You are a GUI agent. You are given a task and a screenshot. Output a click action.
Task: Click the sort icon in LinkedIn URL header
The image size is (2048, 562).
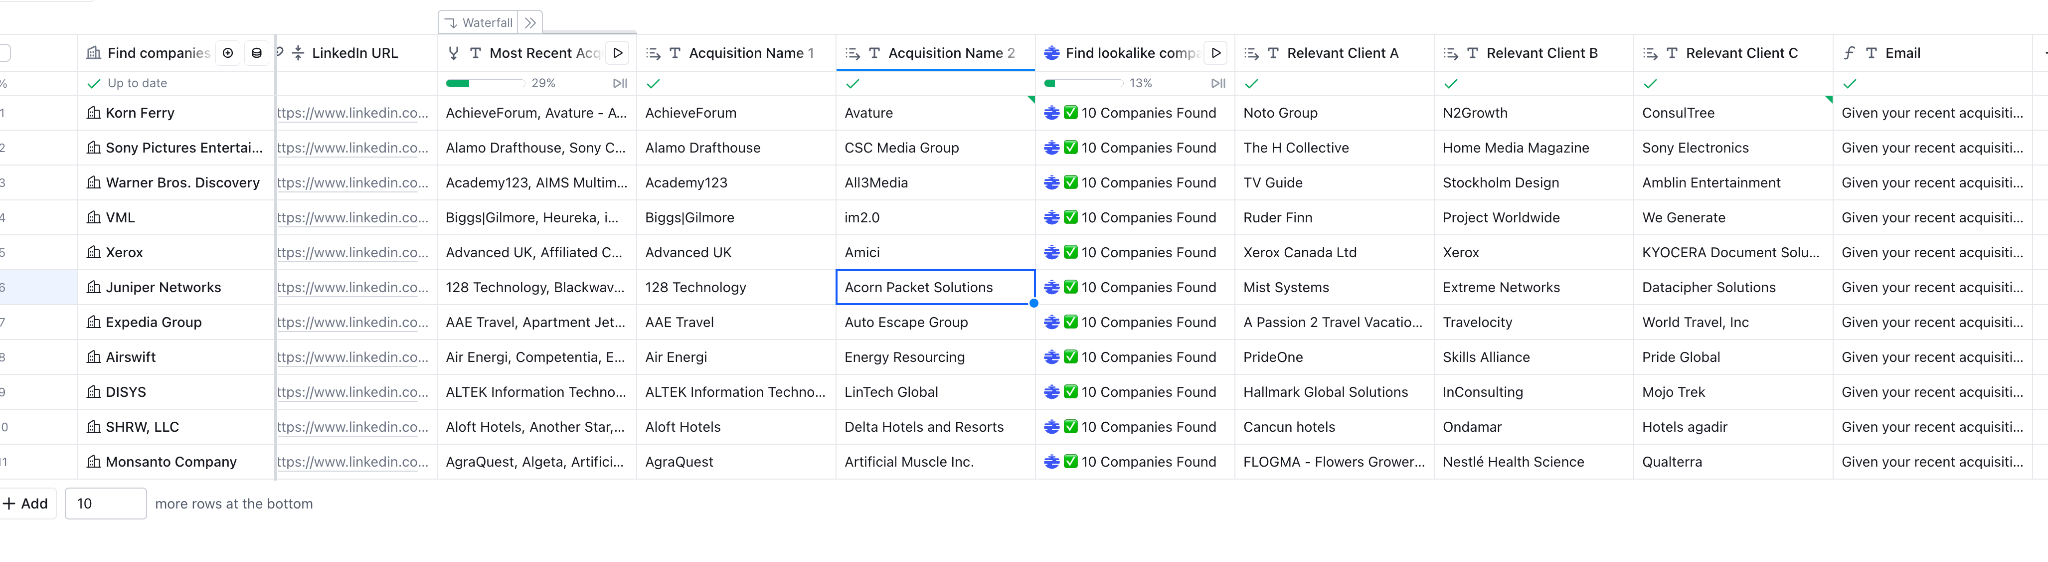[298, 53]
